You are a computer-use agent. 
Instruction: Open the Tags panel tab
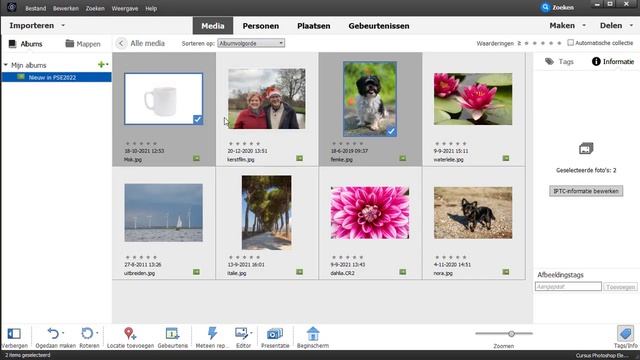click(x=559, y=62)
